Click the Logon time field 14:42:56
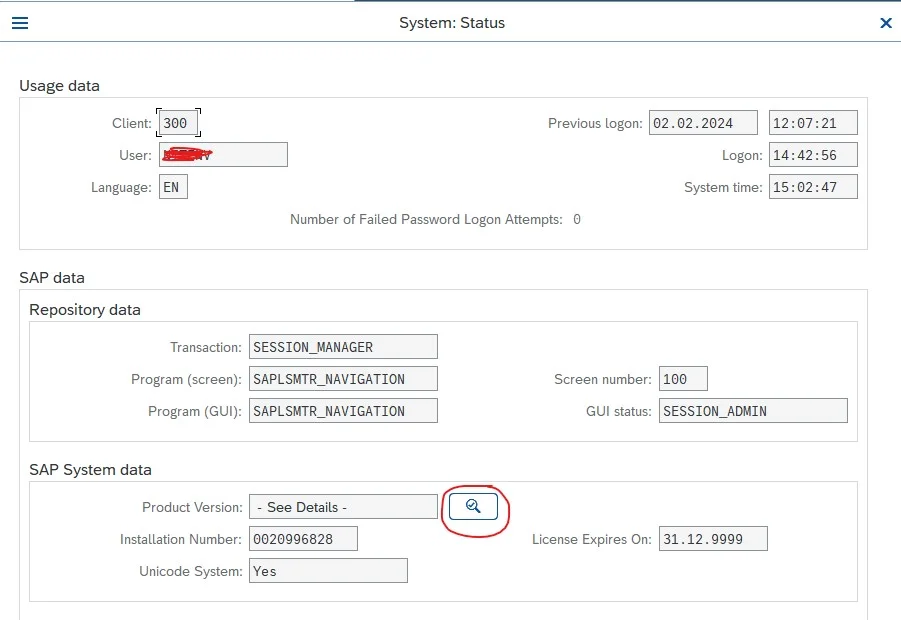 (x=813, y=155)
